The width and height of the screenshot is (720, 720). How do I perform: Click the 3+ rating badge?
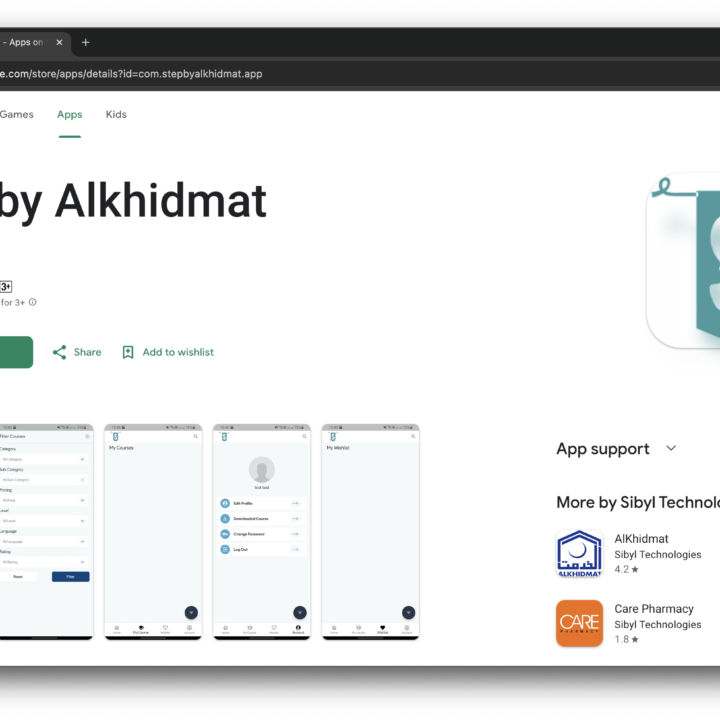click(x=6, y=287)
